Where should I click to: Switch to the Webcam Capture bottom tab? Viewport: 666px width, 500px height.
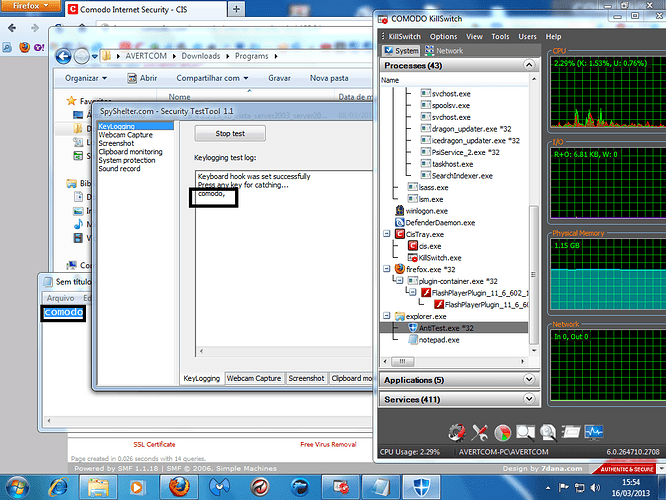point(254,378)
